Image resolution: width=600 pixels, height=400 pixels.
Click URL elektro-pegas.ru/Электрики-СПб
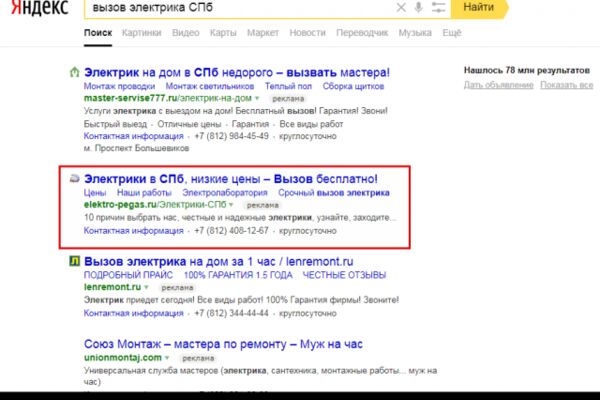click(155, 205)
